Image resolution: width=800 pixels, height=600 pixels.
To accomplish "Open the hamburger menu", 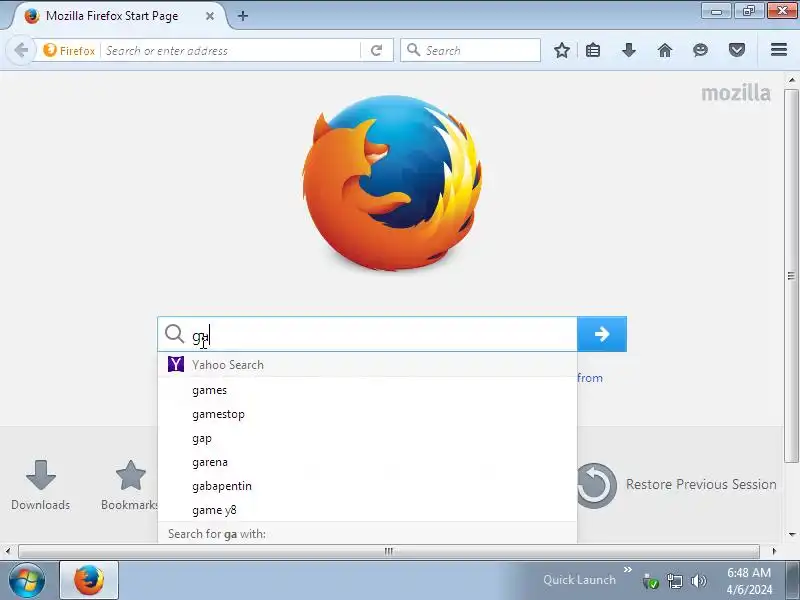I will point(779,49).
